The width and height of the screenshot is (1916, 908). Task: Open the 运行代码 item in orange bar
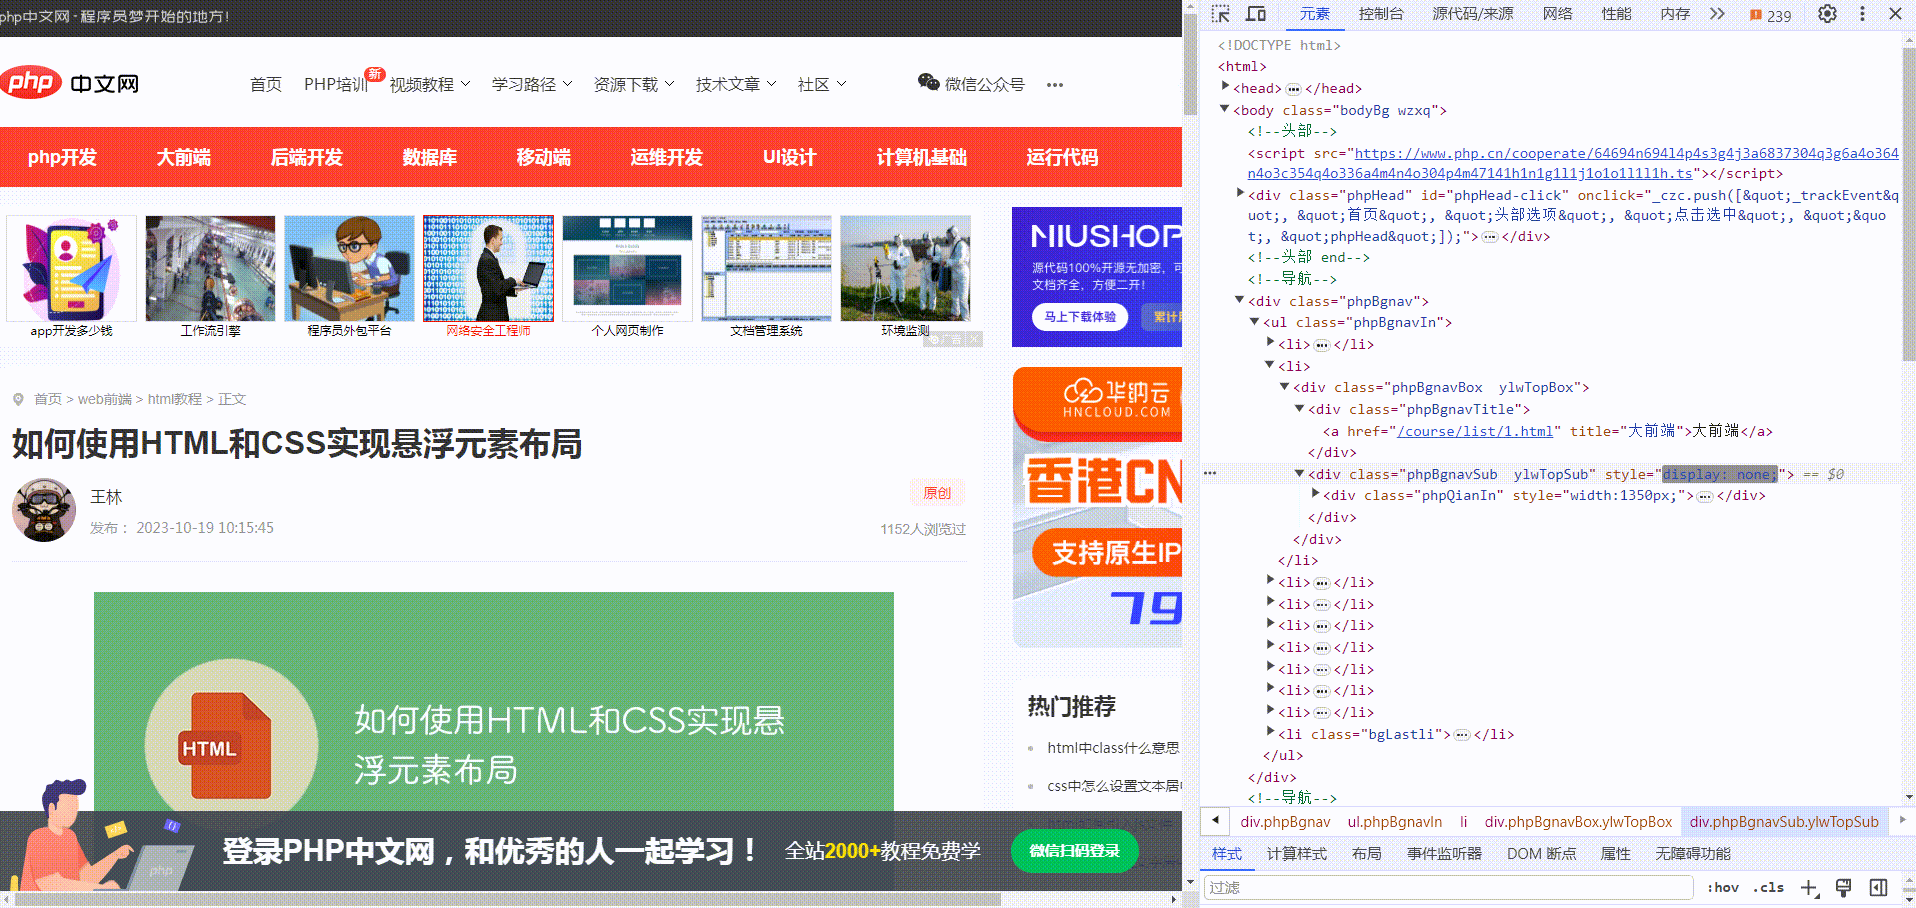click(x=1062, y=157)
